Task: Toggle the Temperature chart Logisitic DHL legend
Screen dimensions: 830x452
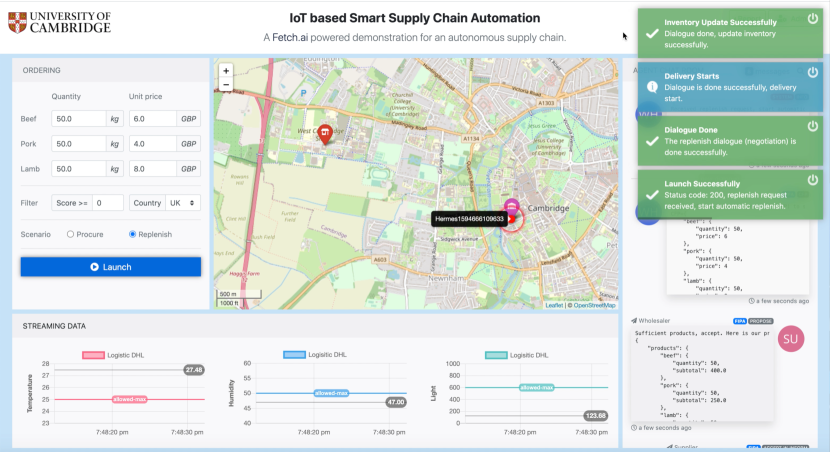Action: (x=113, y=355)
